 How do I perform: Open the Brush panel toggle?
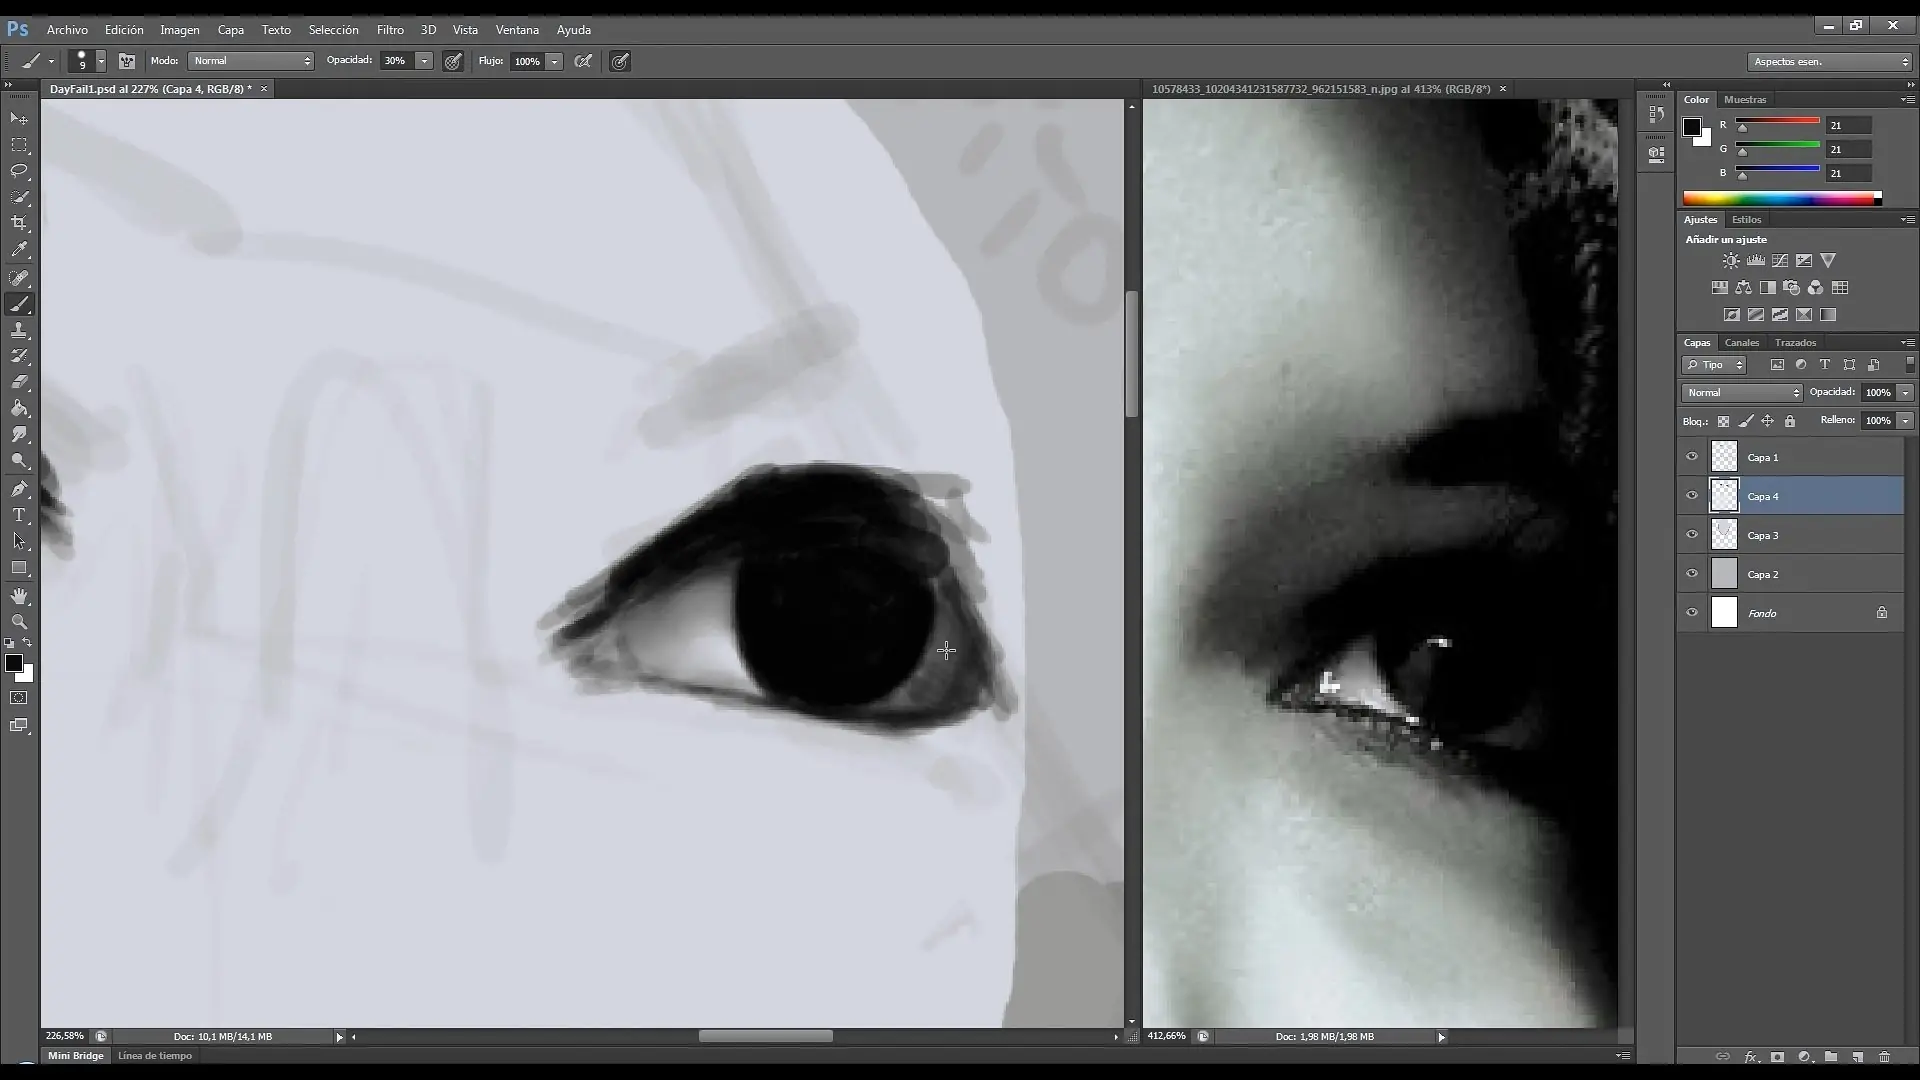[x=127, y=61]
